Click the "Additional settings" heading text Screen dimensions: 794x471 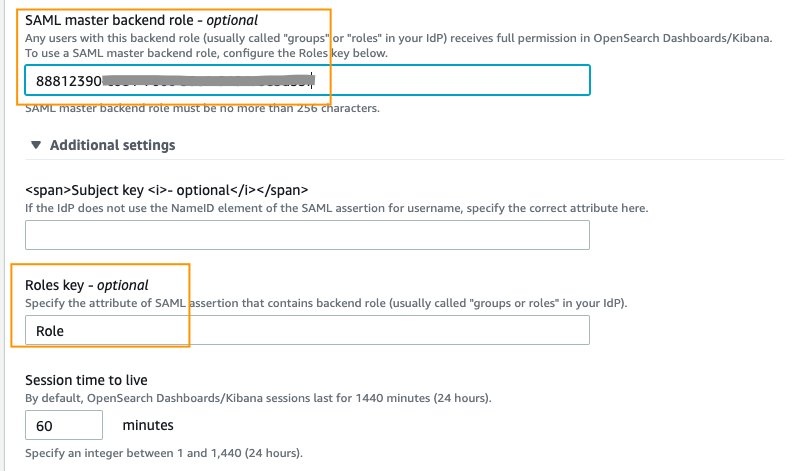112,145
